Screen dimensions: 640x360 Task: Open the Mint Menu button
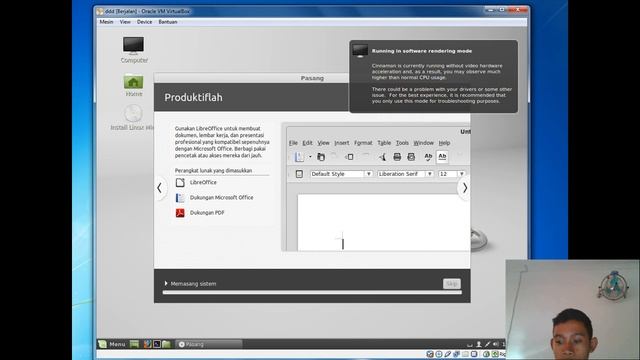(112, 344)
